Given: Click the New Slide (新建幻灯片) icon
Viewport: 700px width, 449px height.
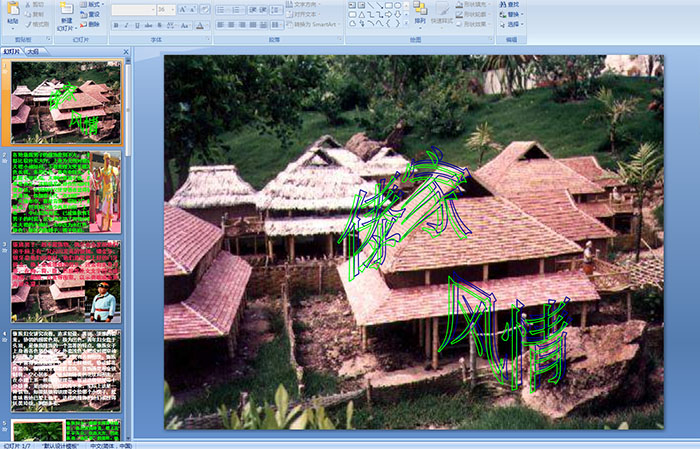Looking at the screenshot, I should coord(67,9).
